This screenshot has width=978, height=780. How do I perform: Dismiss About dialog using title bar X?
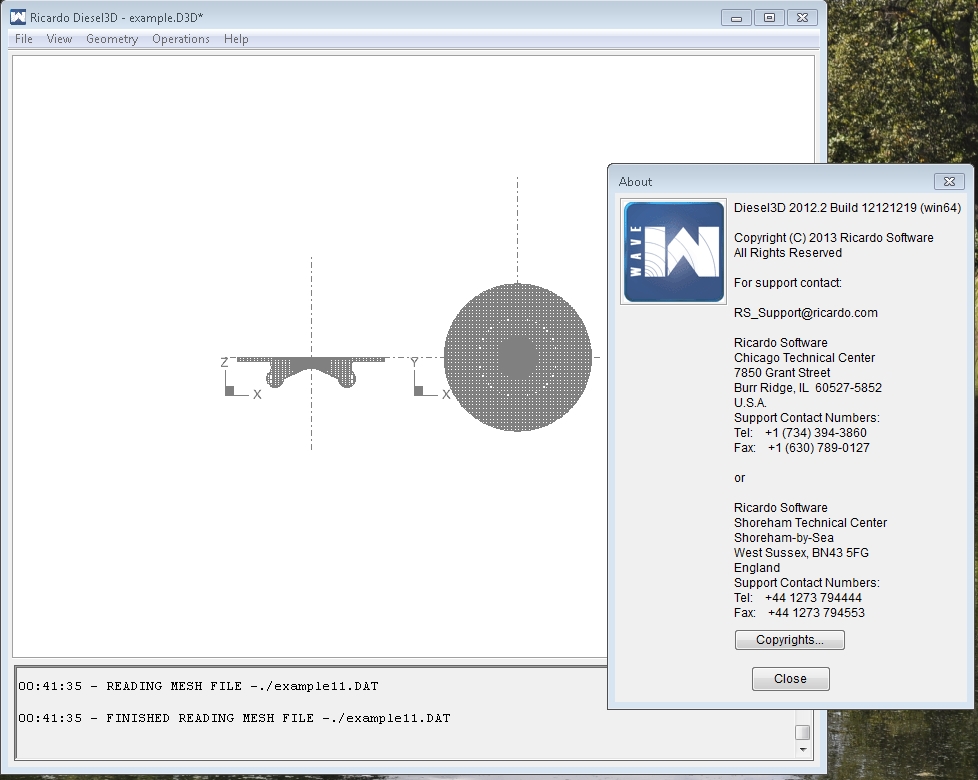[949, 181]
